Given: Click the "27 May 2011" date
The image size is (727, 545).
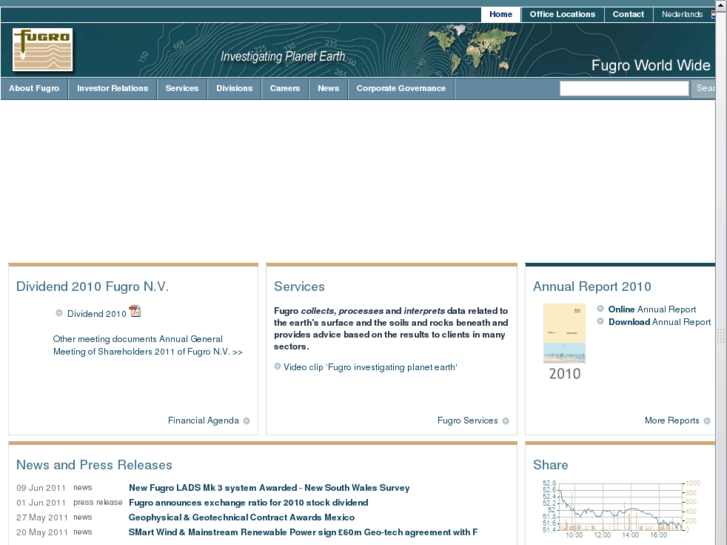Looking at the screenshot, I should pos(42,518).
